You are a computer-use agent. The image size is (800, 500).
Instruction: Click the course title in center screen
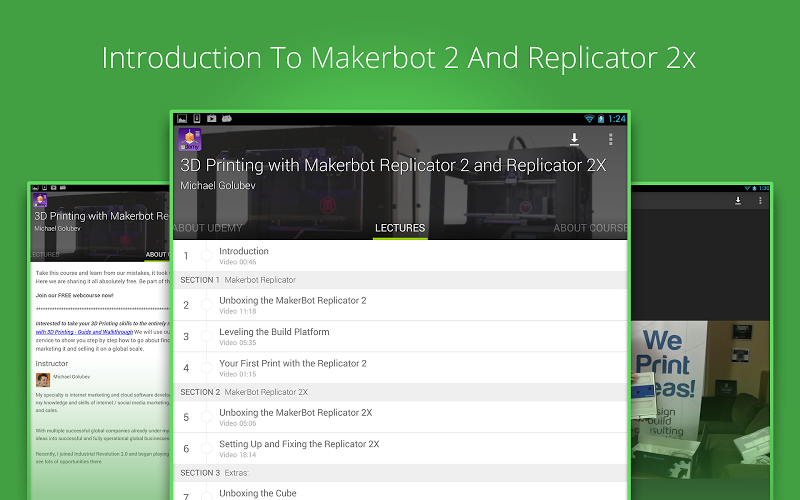point(393,165)
